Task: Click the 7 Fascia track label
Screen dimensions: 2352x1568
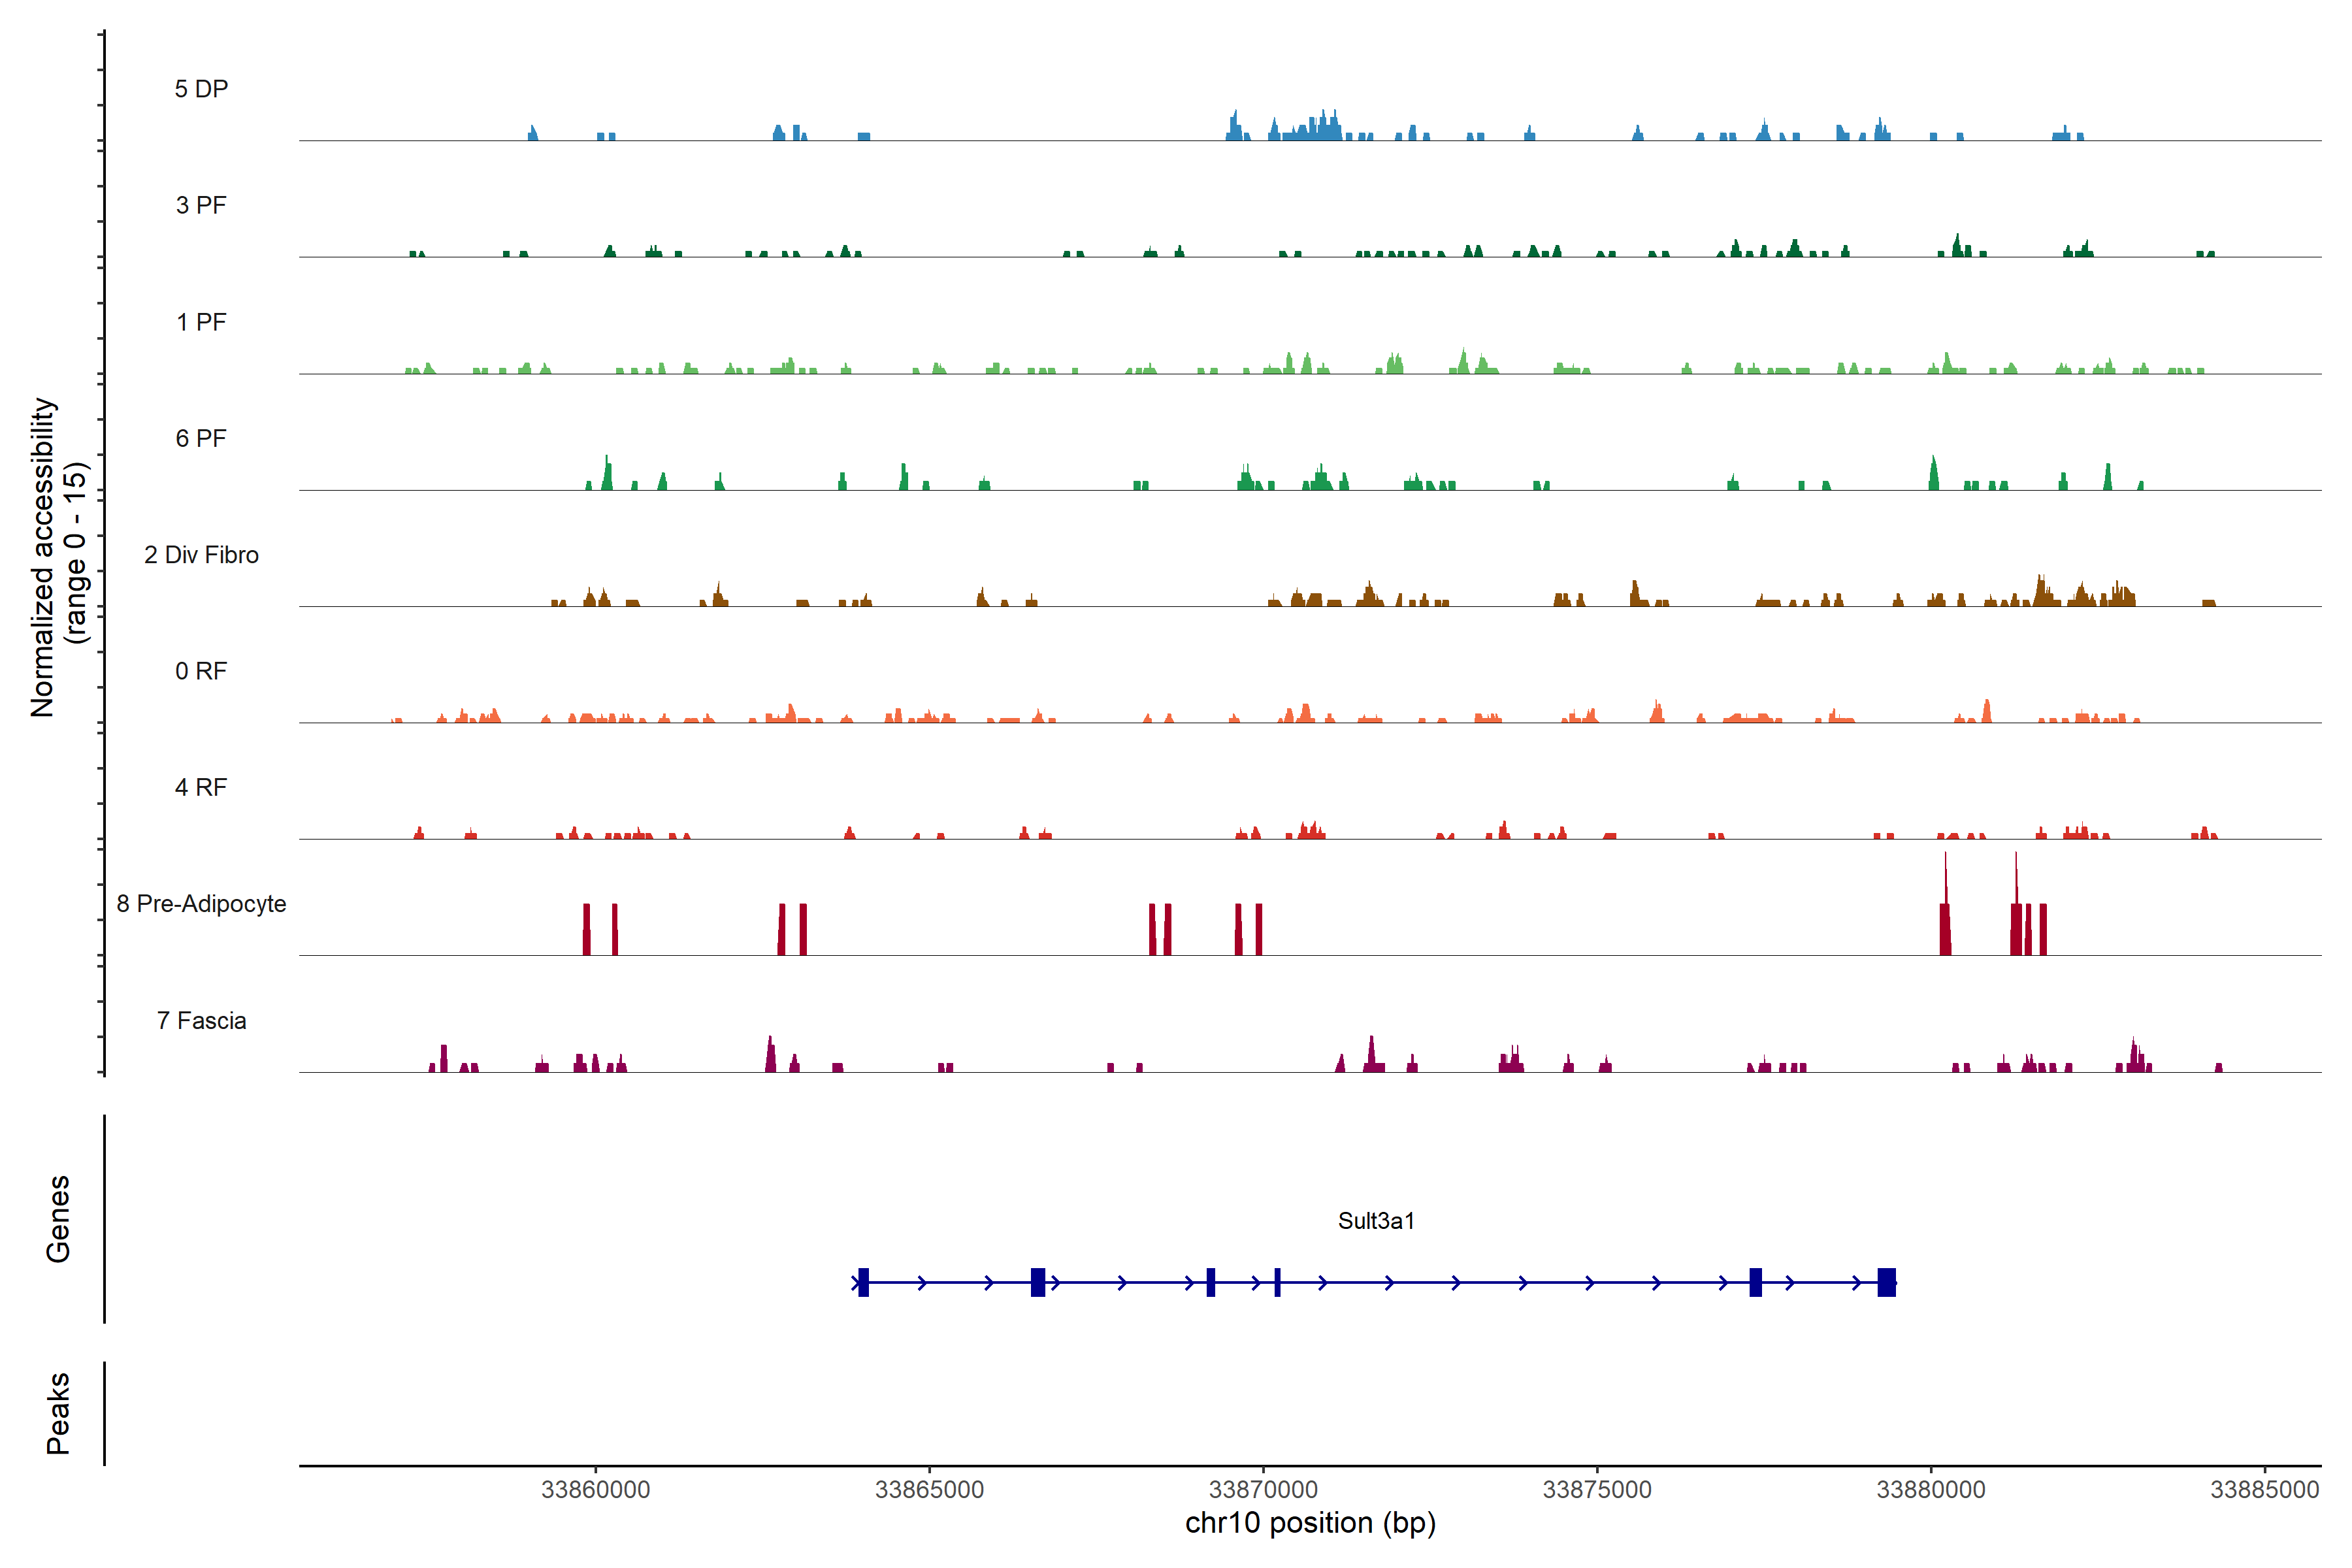Action: 201,1020
